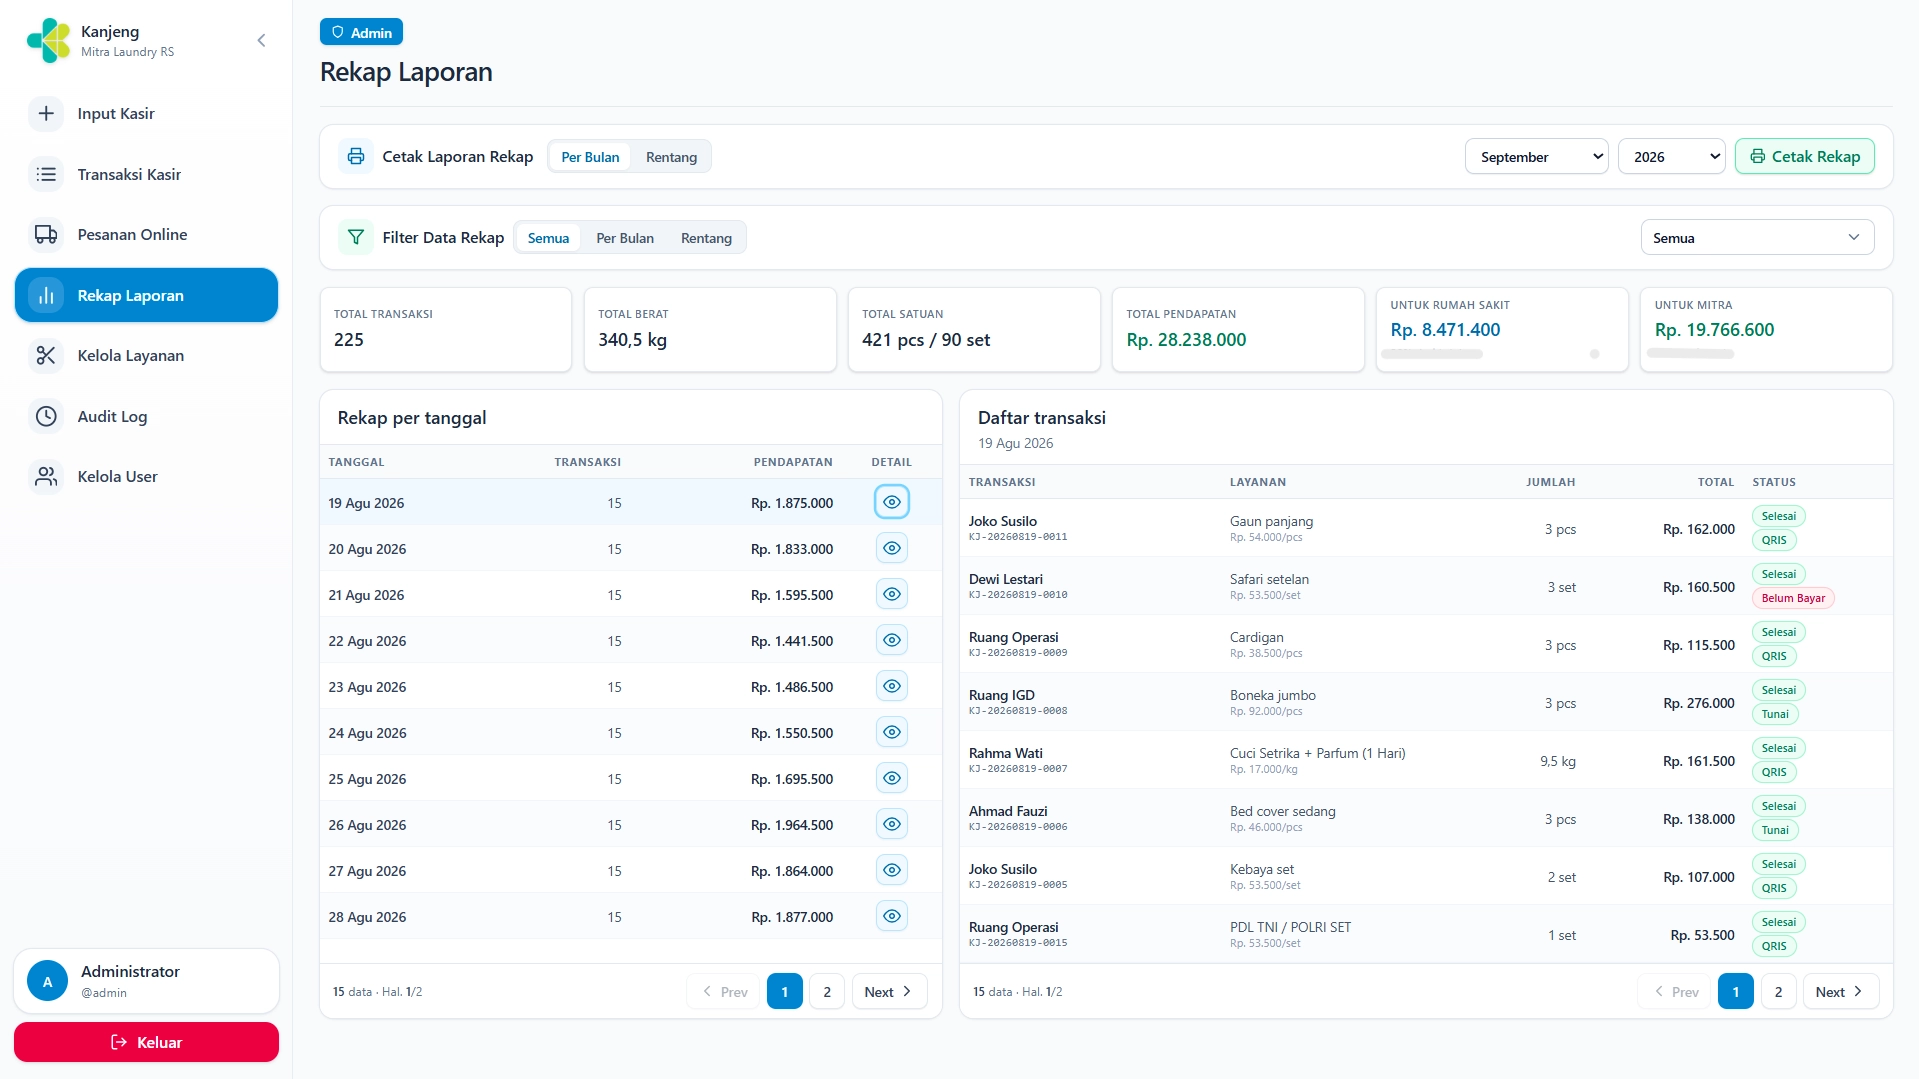
Task: Click the bar chart icon for Rekap Laporan
Action: click(46, 296)
